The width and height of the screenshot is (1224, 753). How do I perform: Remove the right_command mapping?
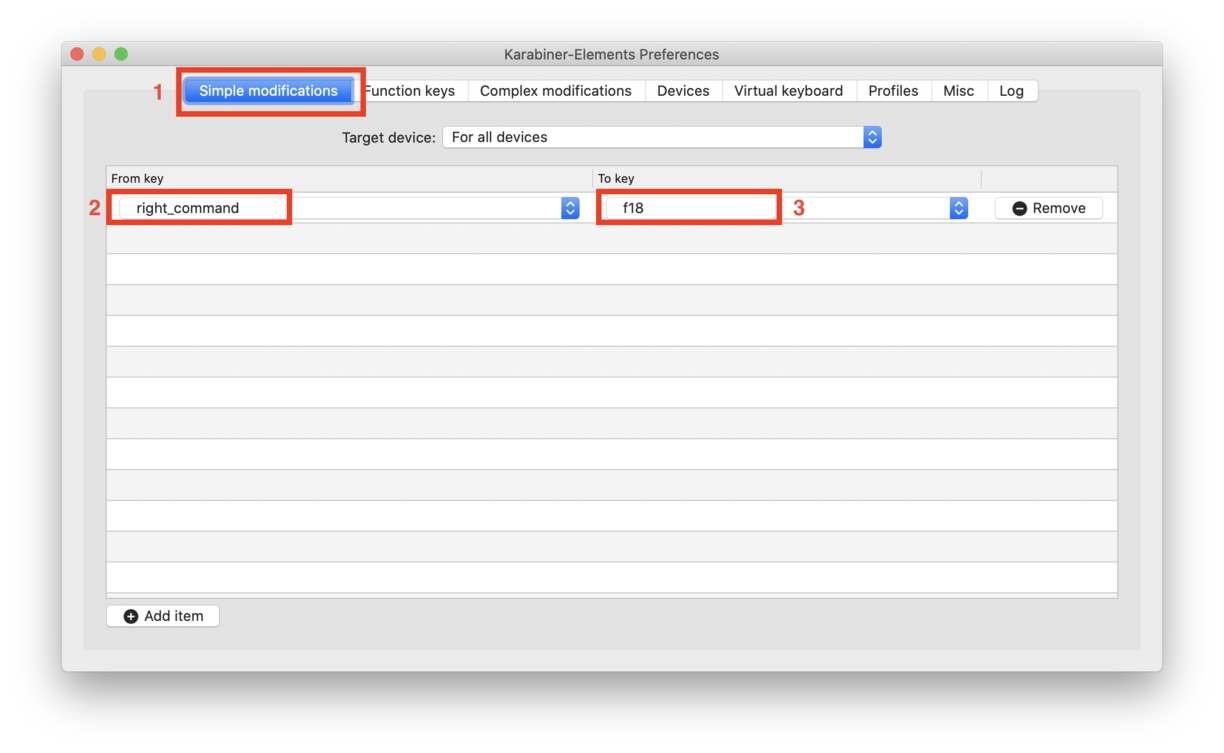[x=1048, y=208]
